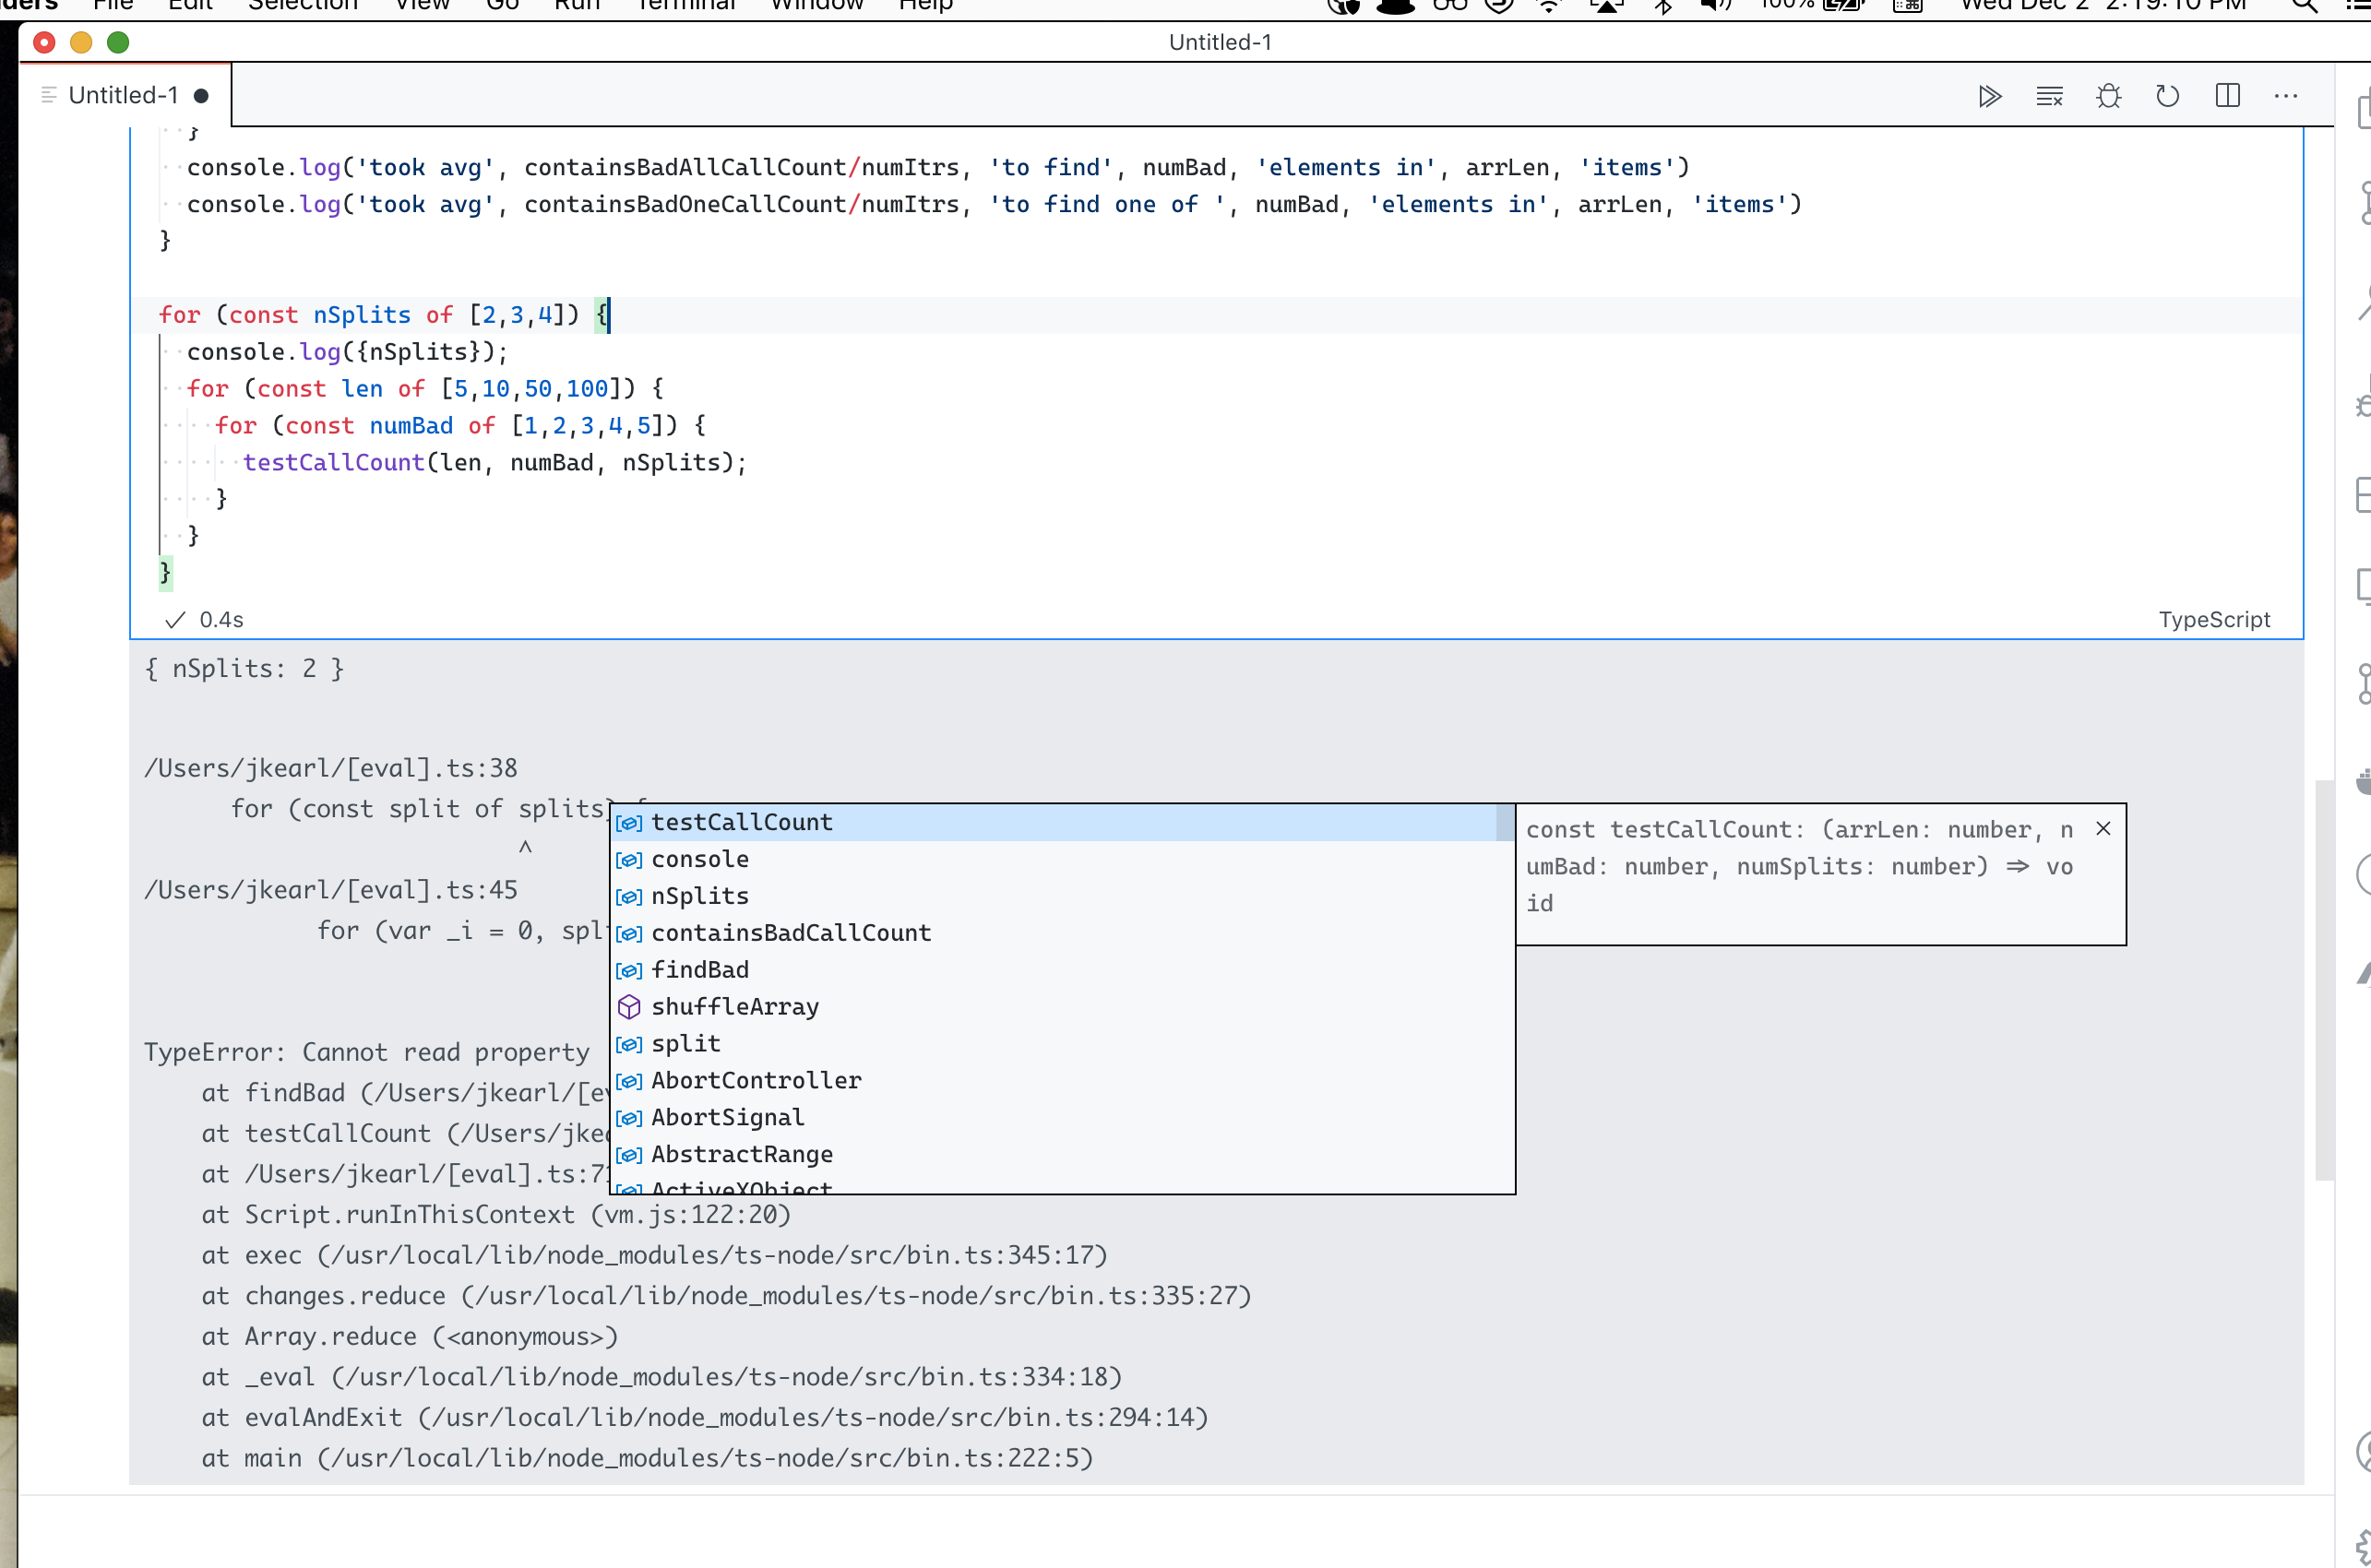Viewport: 2371px width, 1568px height.
Task: Run all cells using the double-play icon
Action: pos(1990,96)
